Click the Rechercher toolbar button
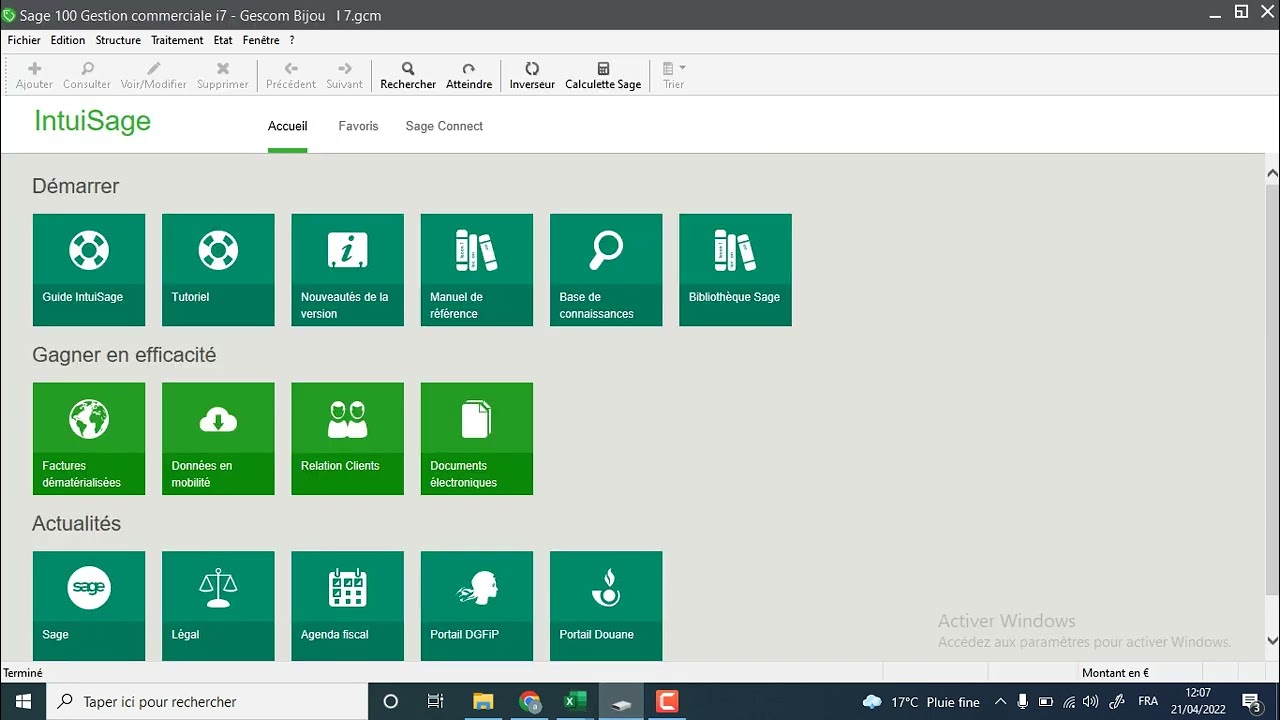Image resolution: width=1280 pixels, height=720 pixels. pos(408,76)
